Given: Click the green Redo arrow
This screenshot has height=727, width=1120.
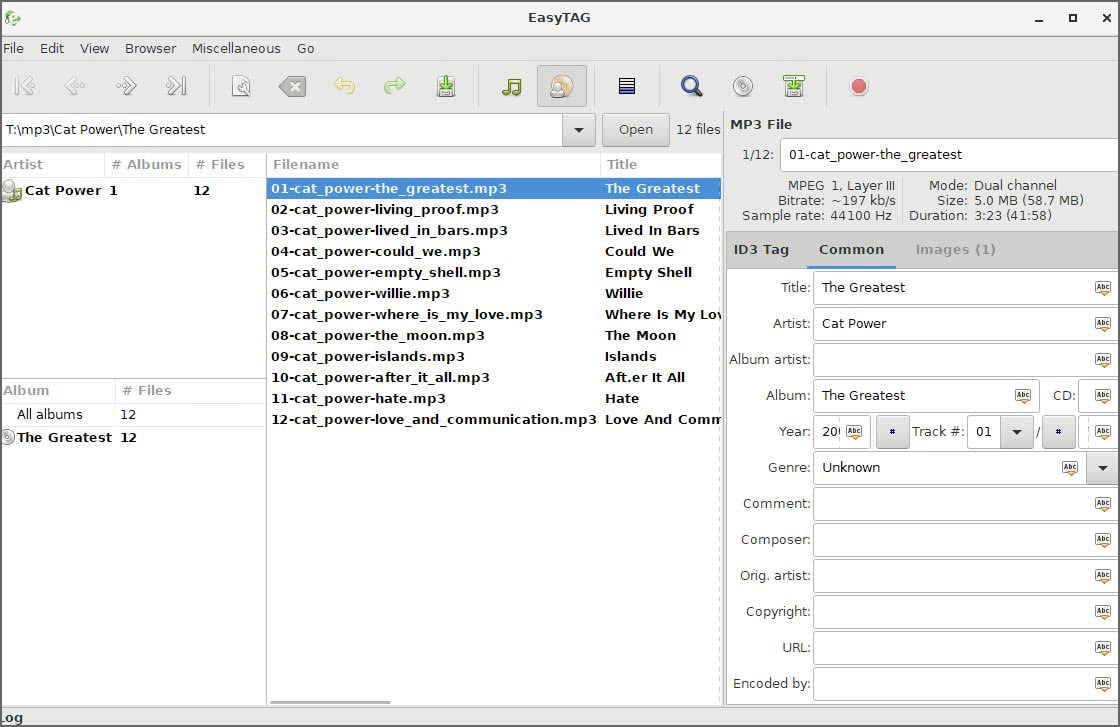Looking at the screenshot, I should (x=395, y=87).
